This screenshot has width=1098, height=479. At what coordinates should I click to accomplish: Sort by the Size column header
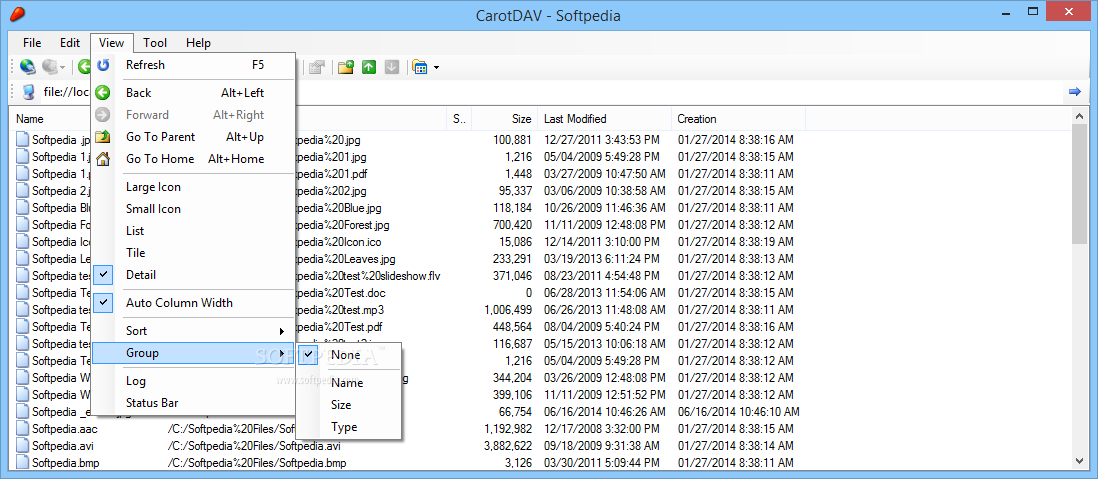coord(504,119)
